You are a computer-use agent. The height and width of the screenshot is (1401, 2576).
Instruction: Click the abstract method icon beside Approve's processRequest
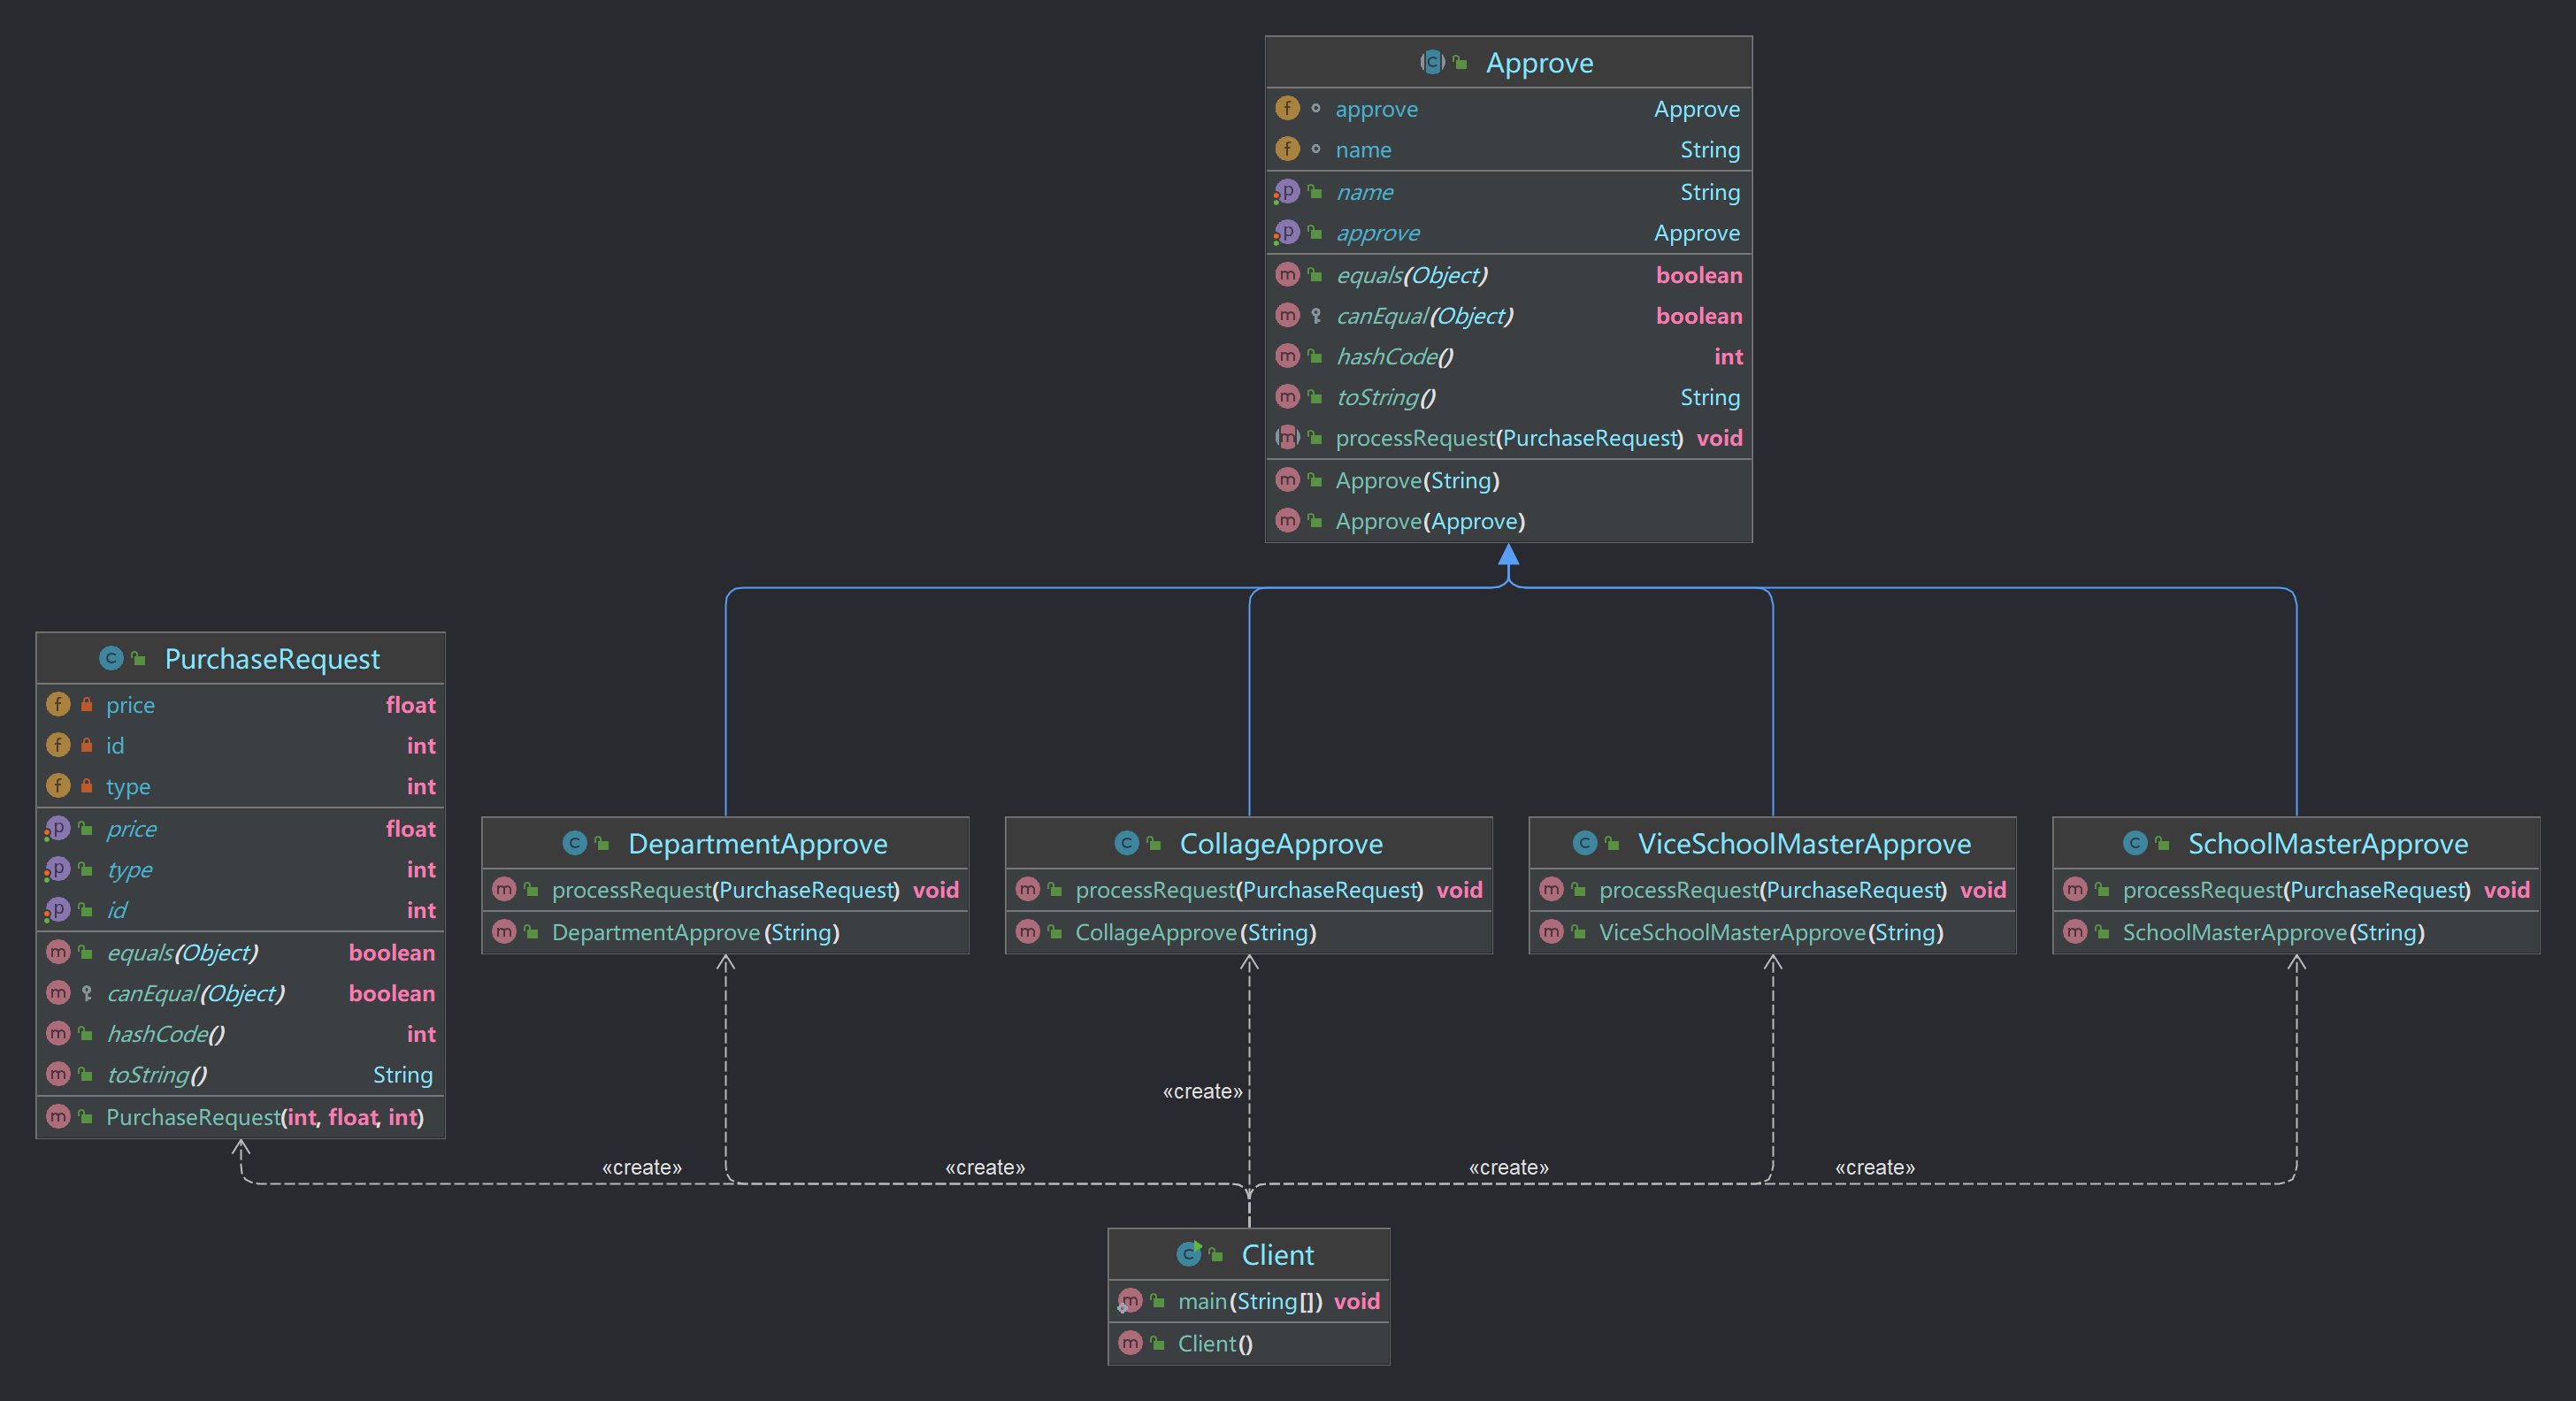coord(1287,438)
